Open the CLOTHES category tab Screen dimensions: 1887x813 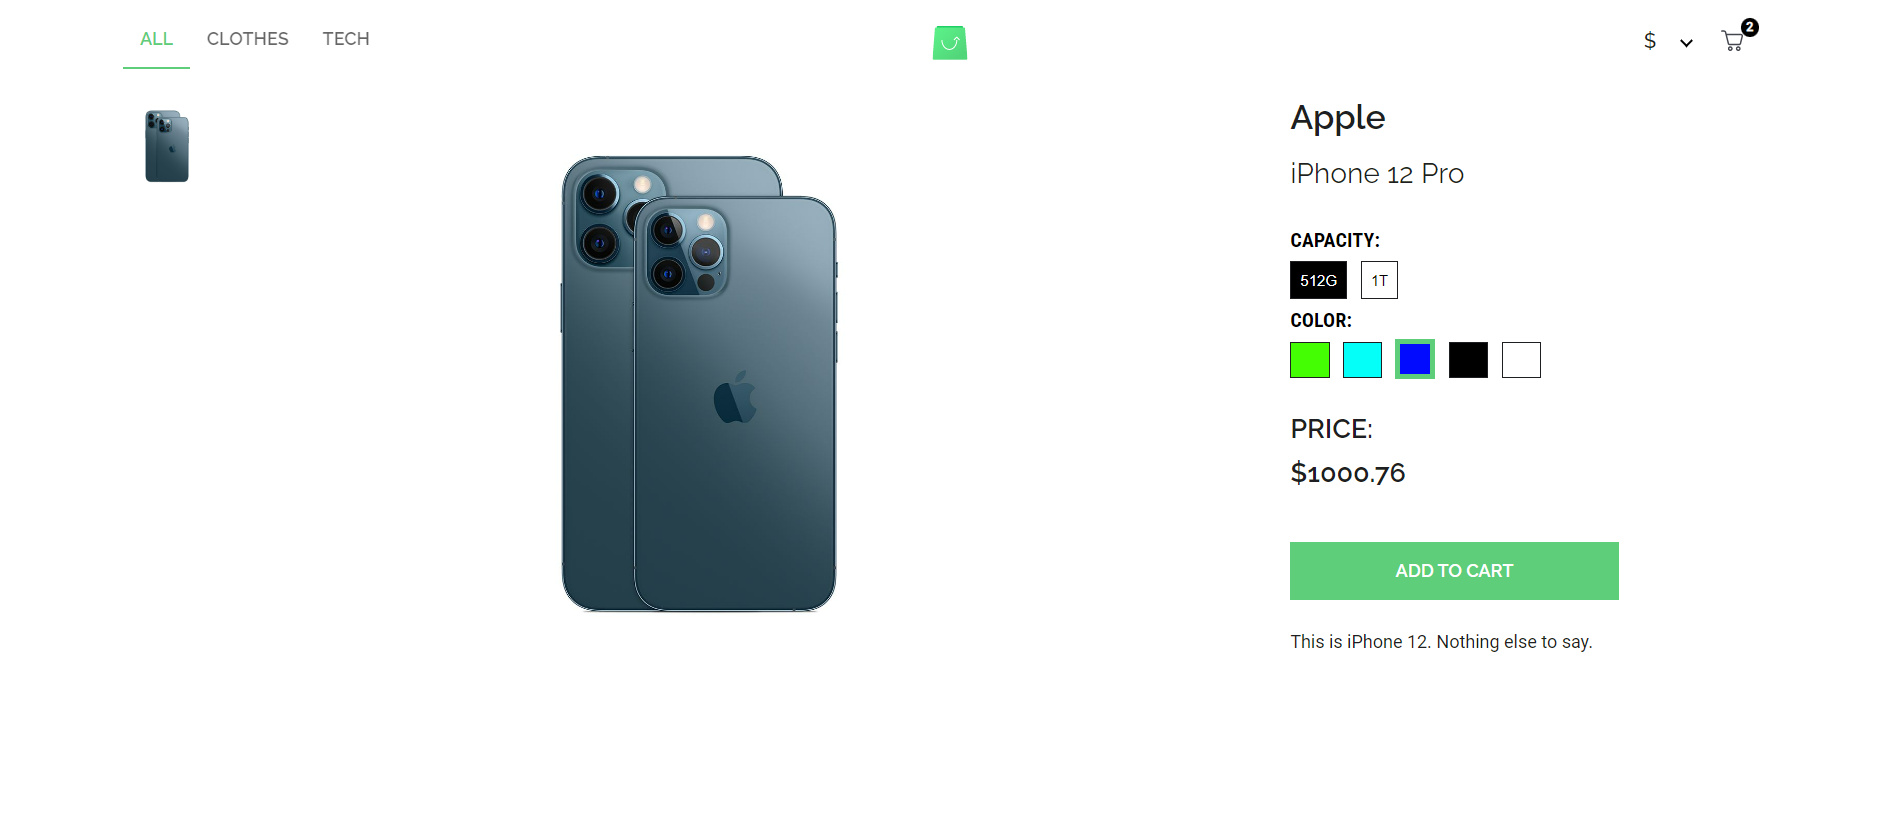pyautogui.click(x=247, y=39)
